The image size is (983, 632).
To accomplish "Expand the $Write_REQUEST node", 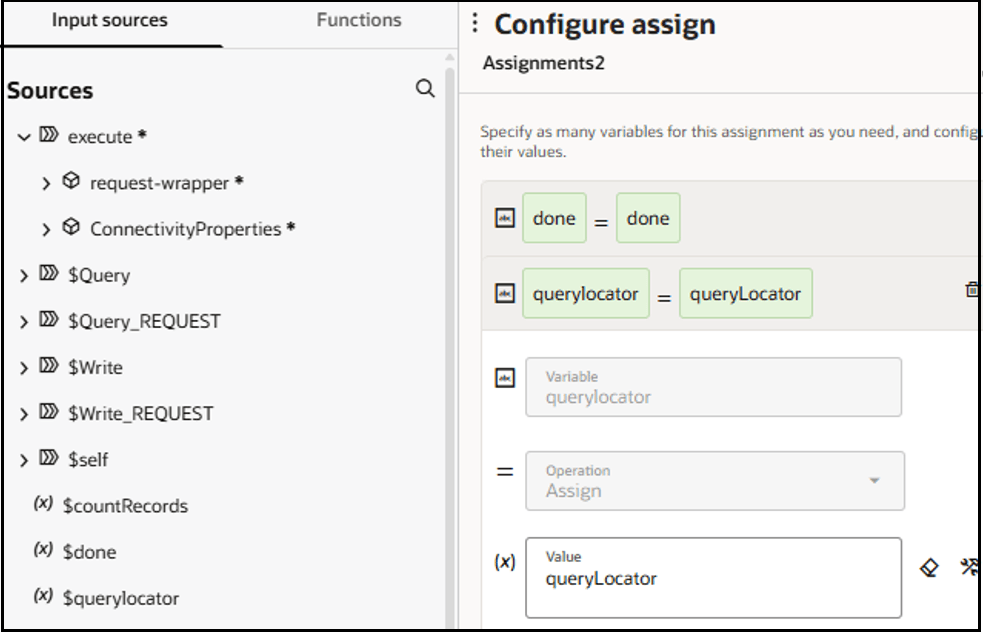I will point(24,413).
